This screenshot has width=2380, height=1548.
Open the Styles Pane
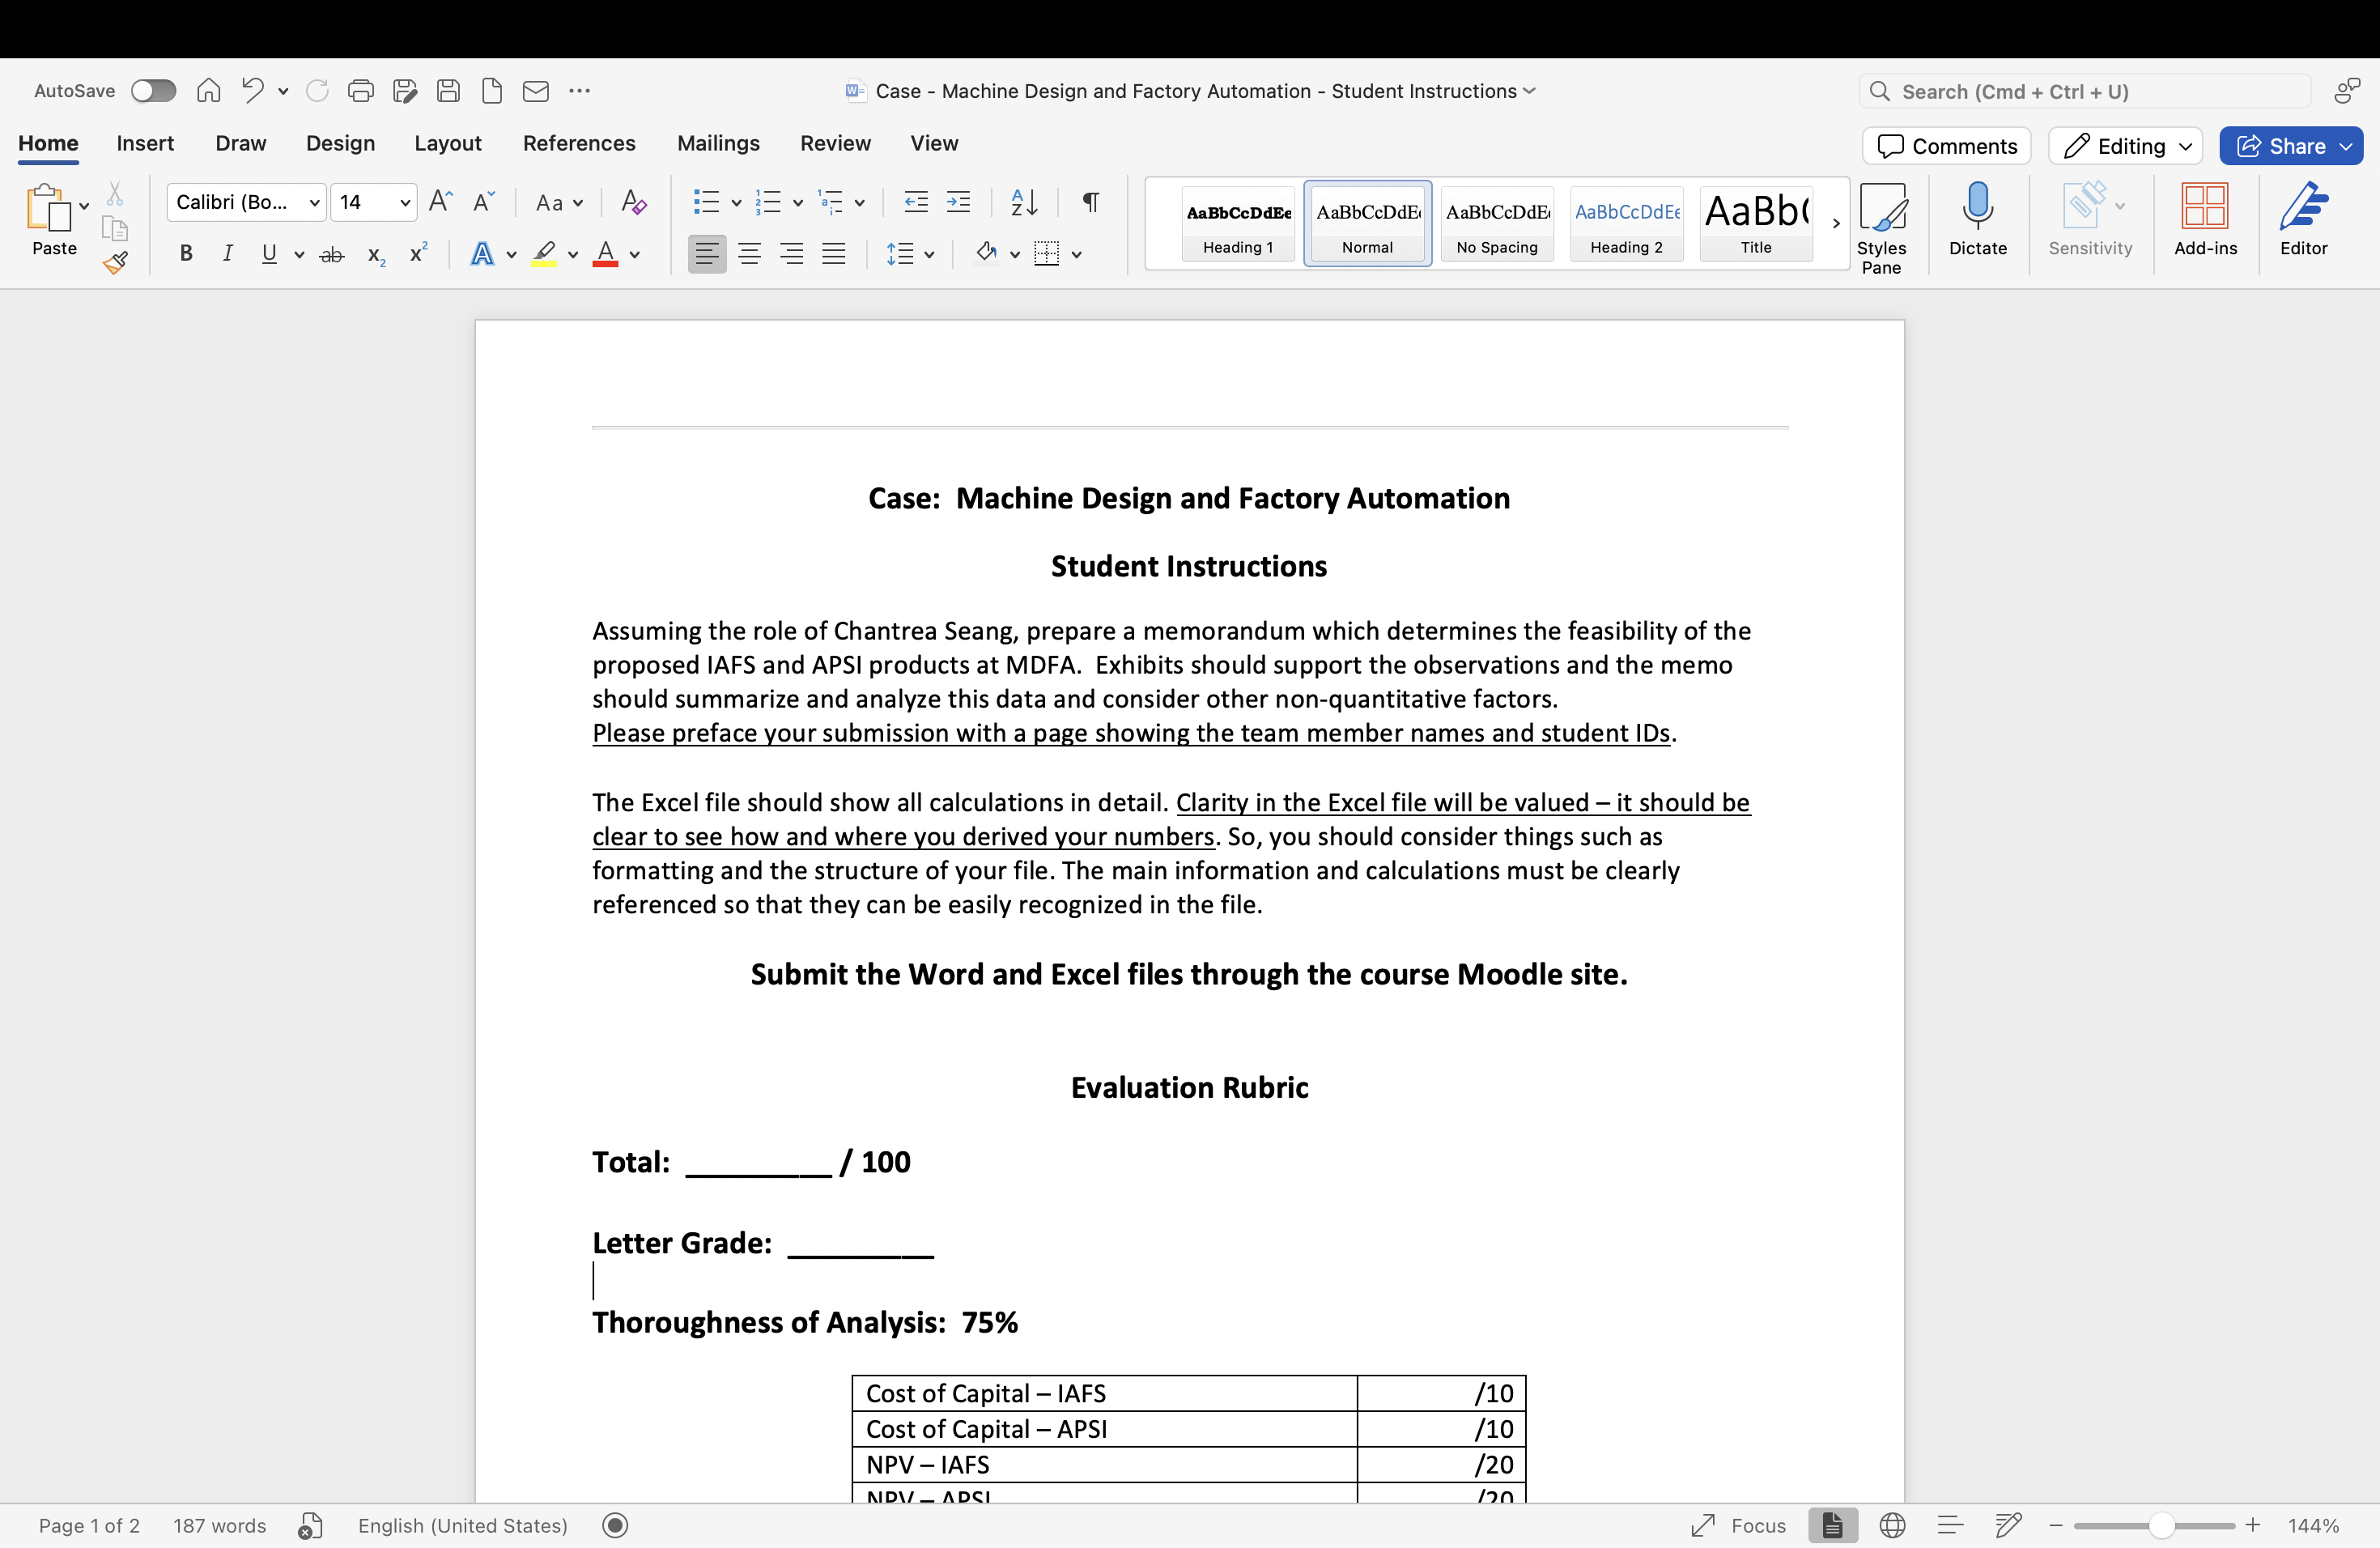pyautogui.click(x=1884, y=223)
